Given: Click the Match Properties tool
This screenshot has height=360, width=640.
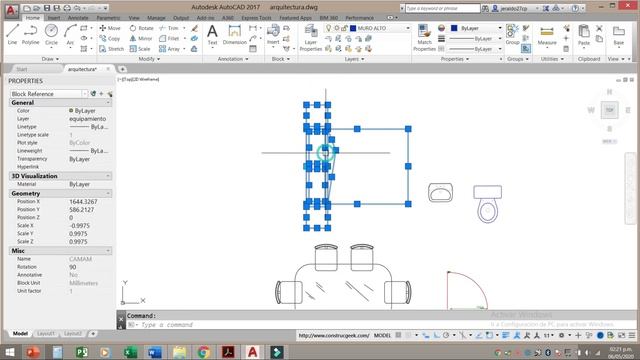Looking at the screenshot, I should tap(424, 38).
